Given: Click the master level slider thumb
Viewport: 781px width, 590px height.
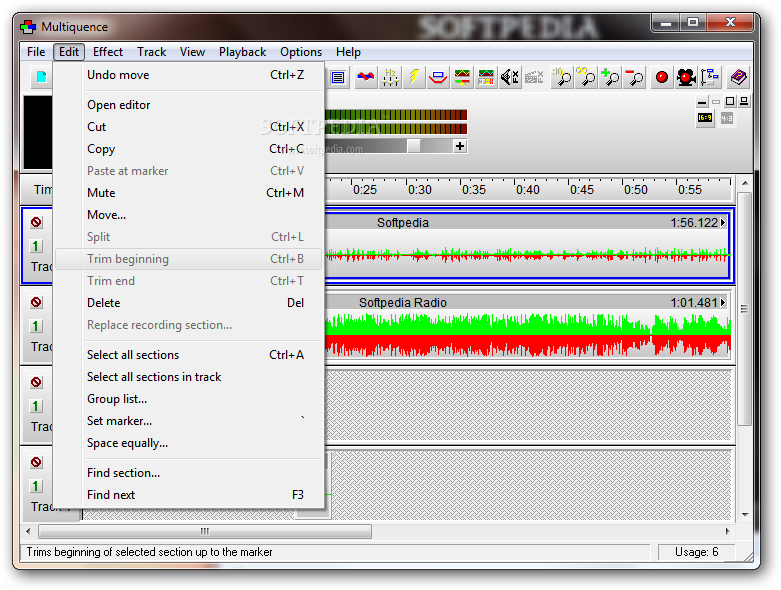Looking at the screenshot, I should coord(413,146).
